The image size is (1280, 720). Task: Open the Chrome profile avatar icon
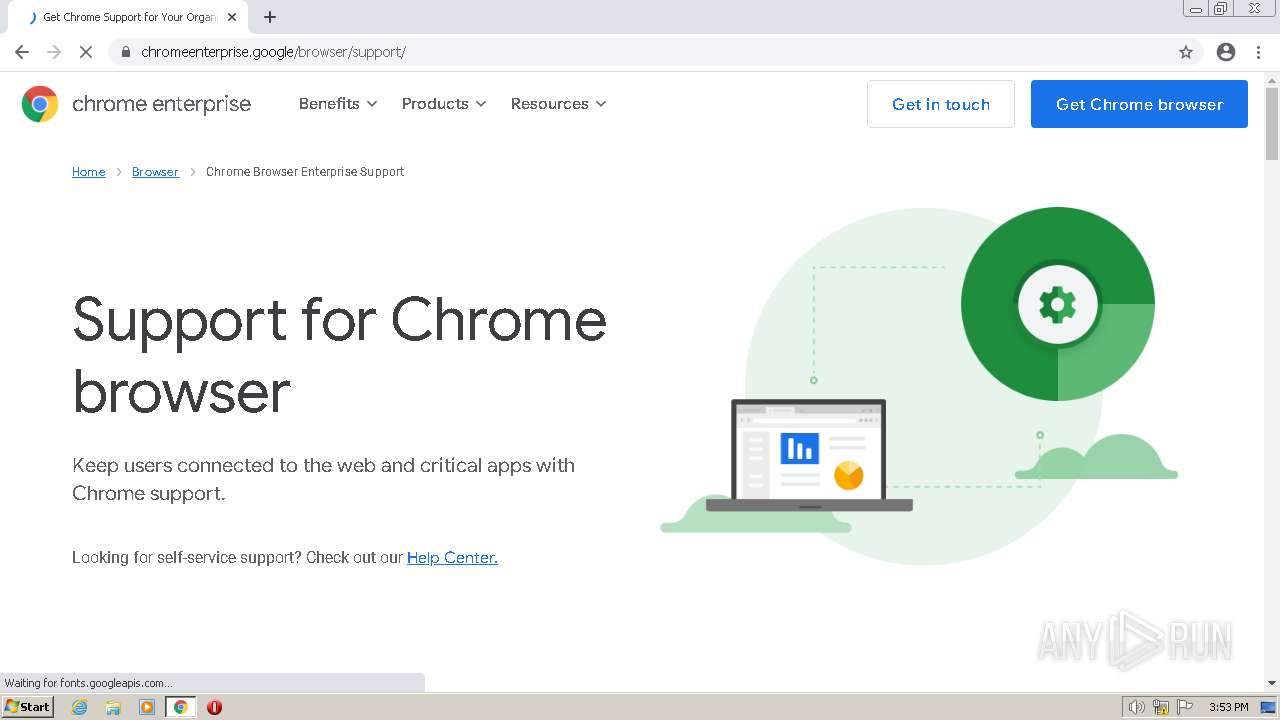coord(1226,52)
